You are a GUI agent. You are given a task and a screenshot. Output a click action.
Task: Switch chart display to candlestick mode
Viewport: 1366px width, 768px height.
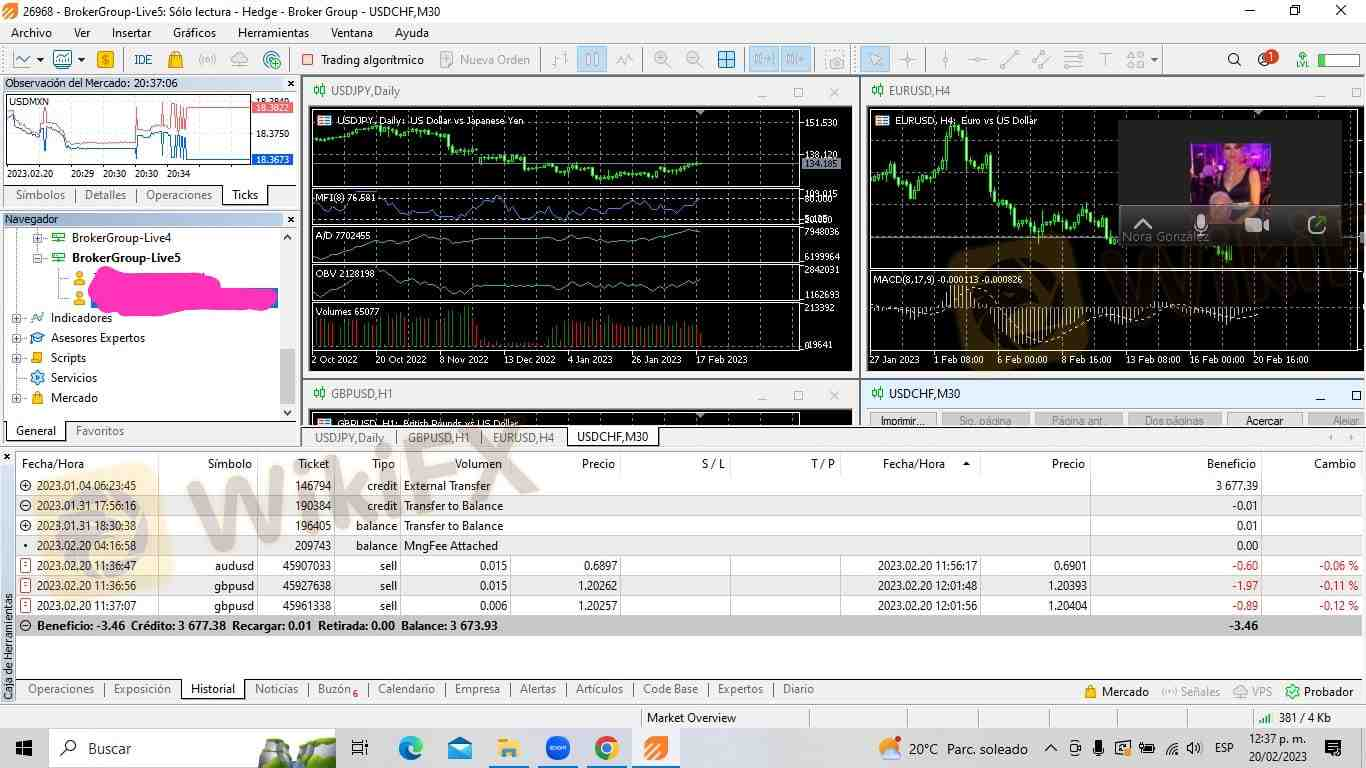(591, 59)
